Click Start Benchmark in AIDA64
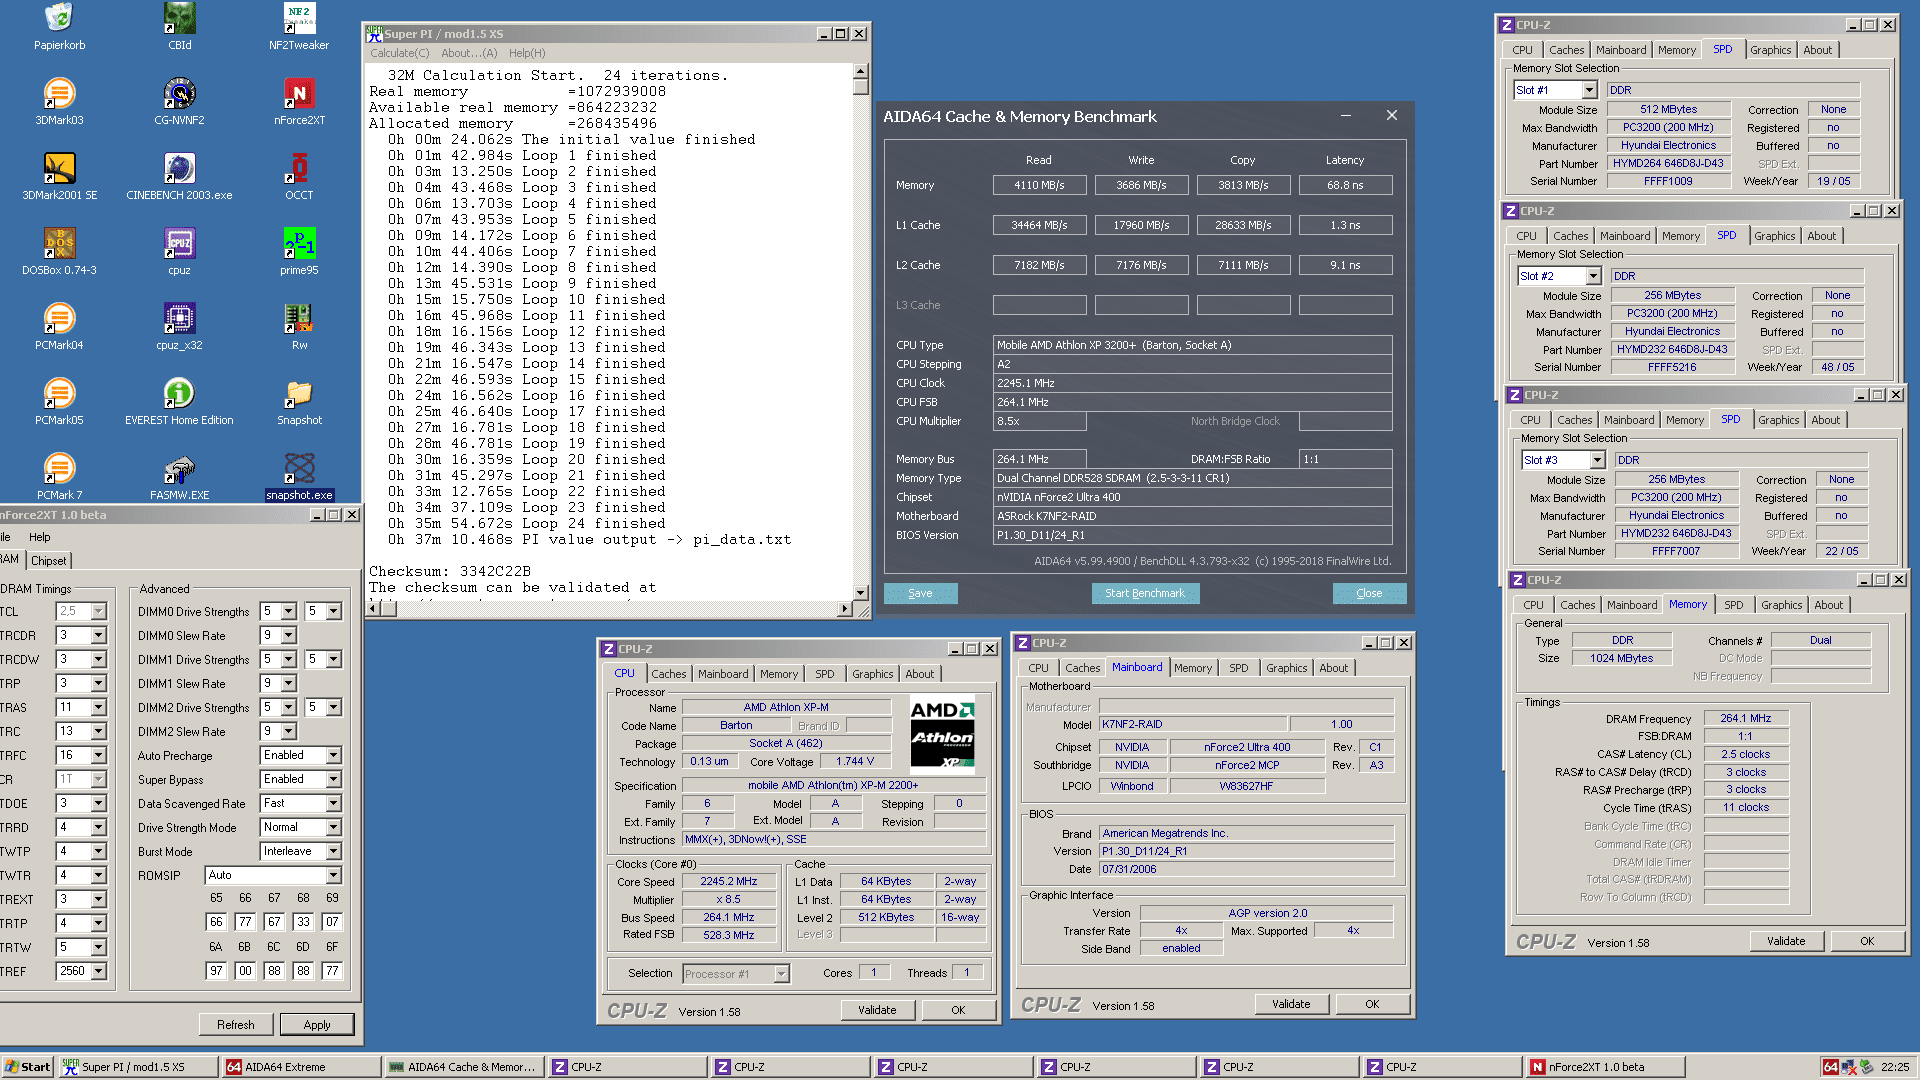The height and width of the screenshot is (1080, 1920). click(x=1145, y=593)
